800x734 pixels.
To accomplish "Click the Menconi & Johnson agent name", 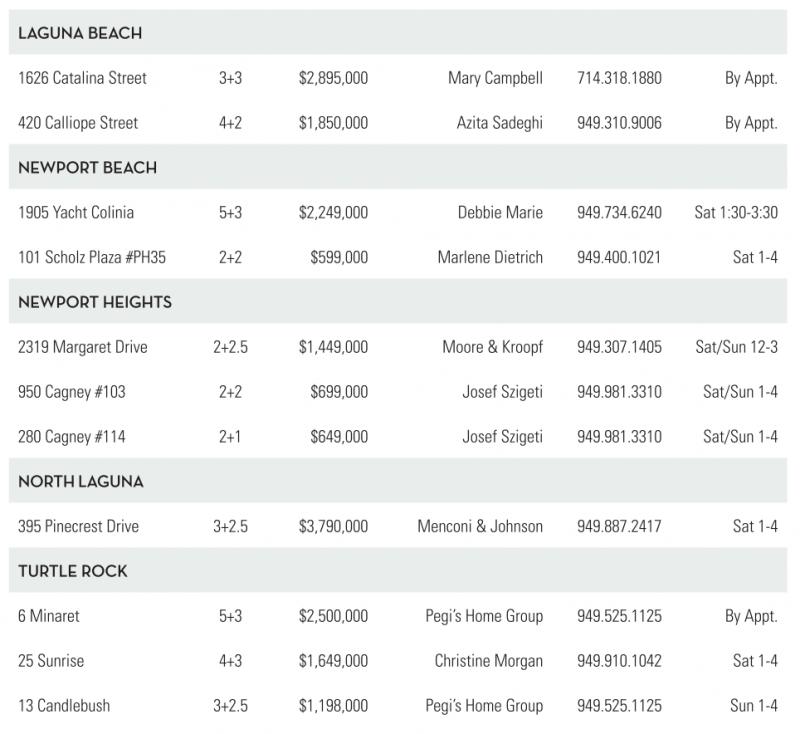I will 480,526.
